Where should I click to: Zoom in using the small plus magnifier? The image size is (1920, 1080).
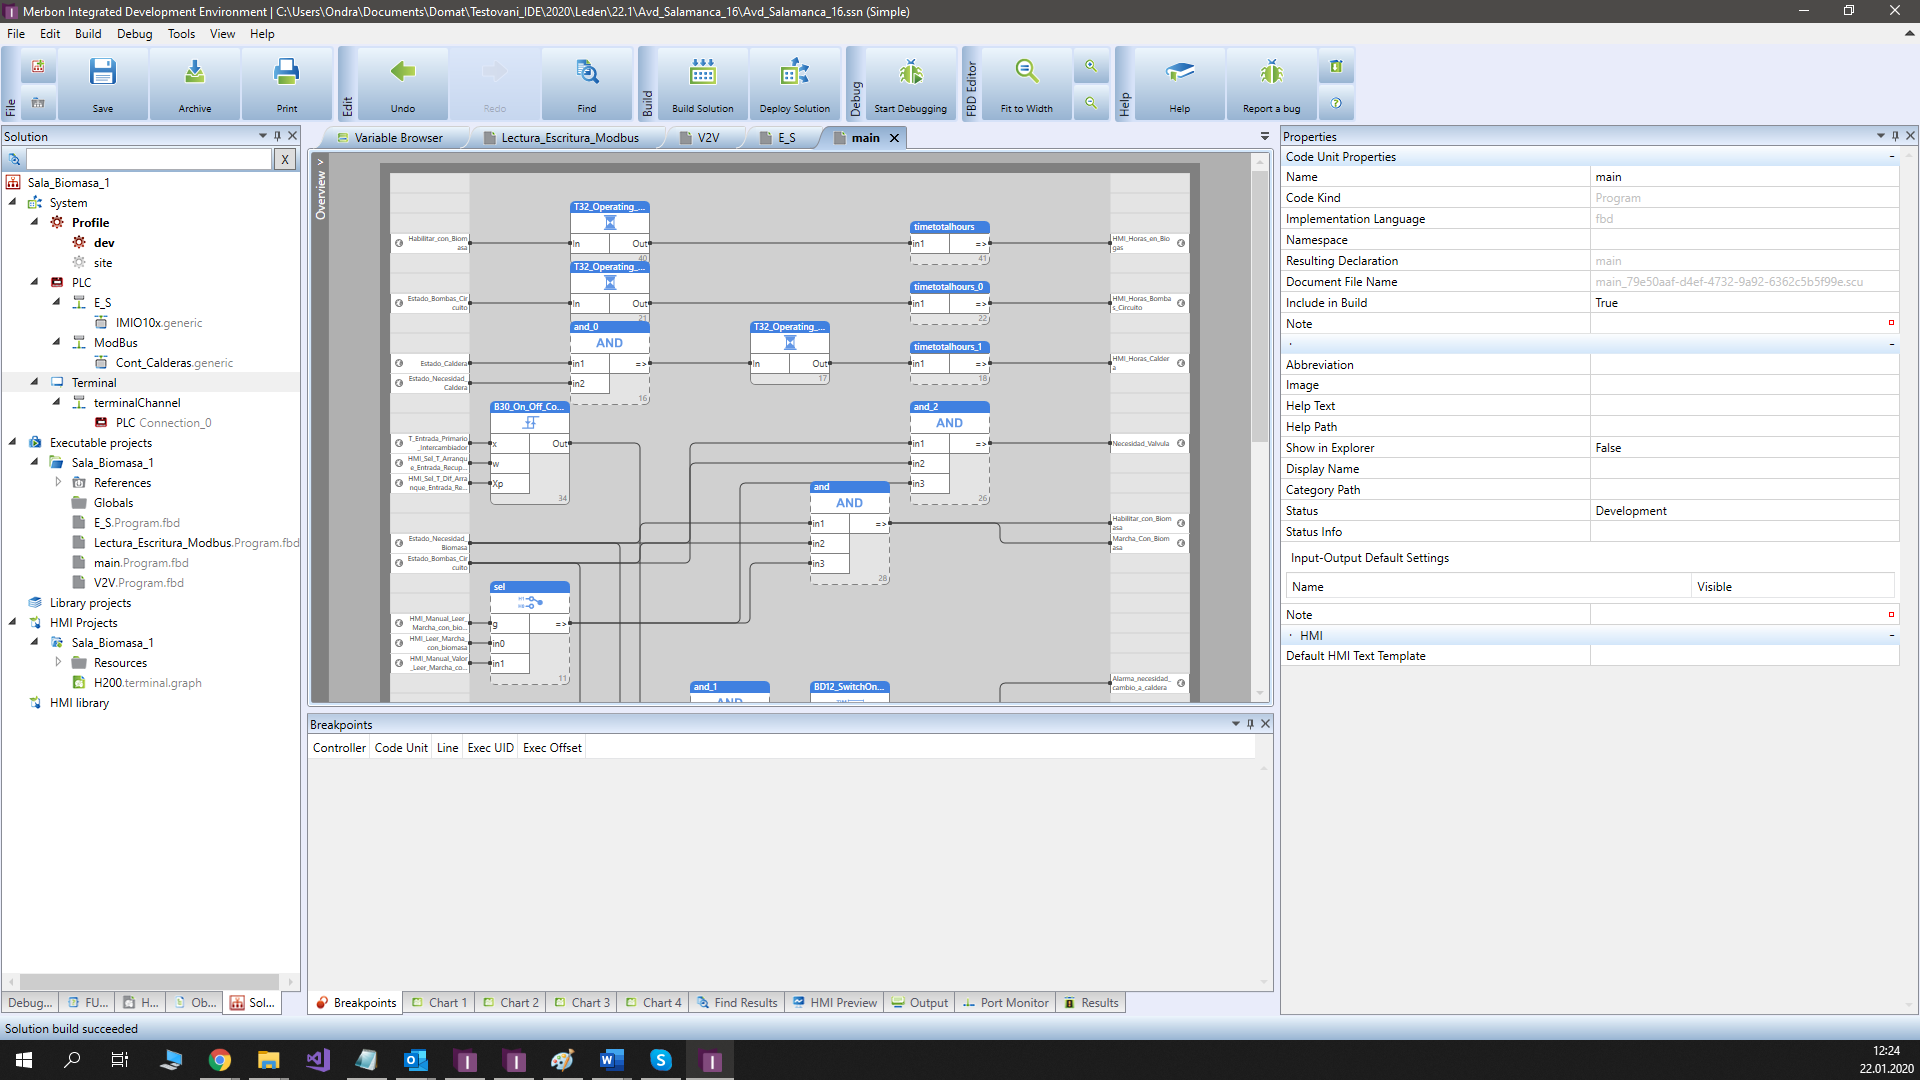pos(1091,67)
